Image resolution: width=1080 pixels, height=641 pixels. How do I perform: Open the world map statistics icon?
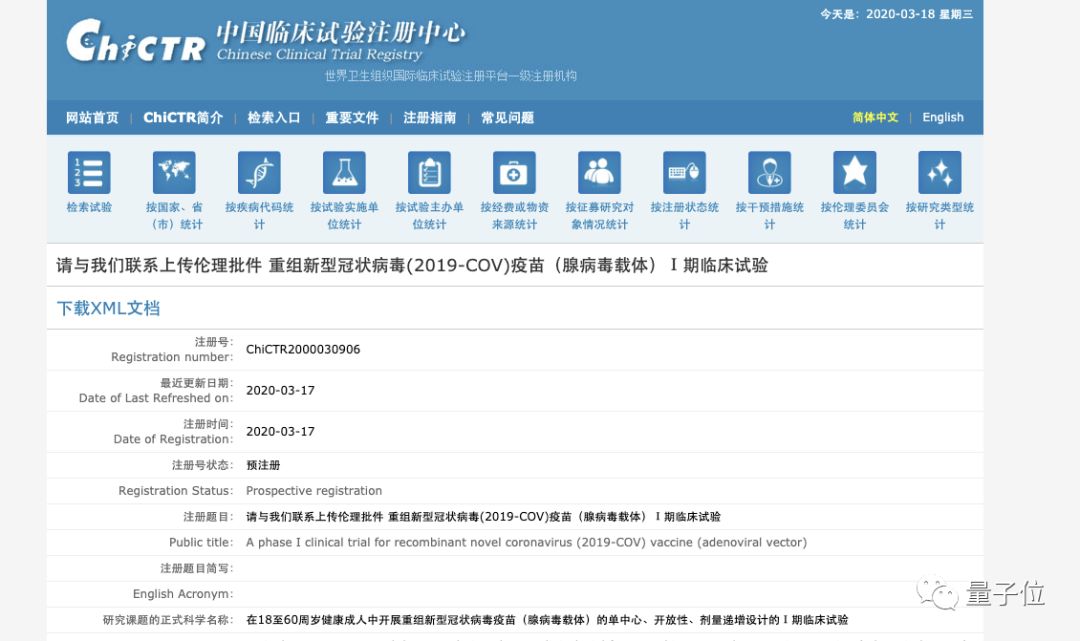pos(174,173)
